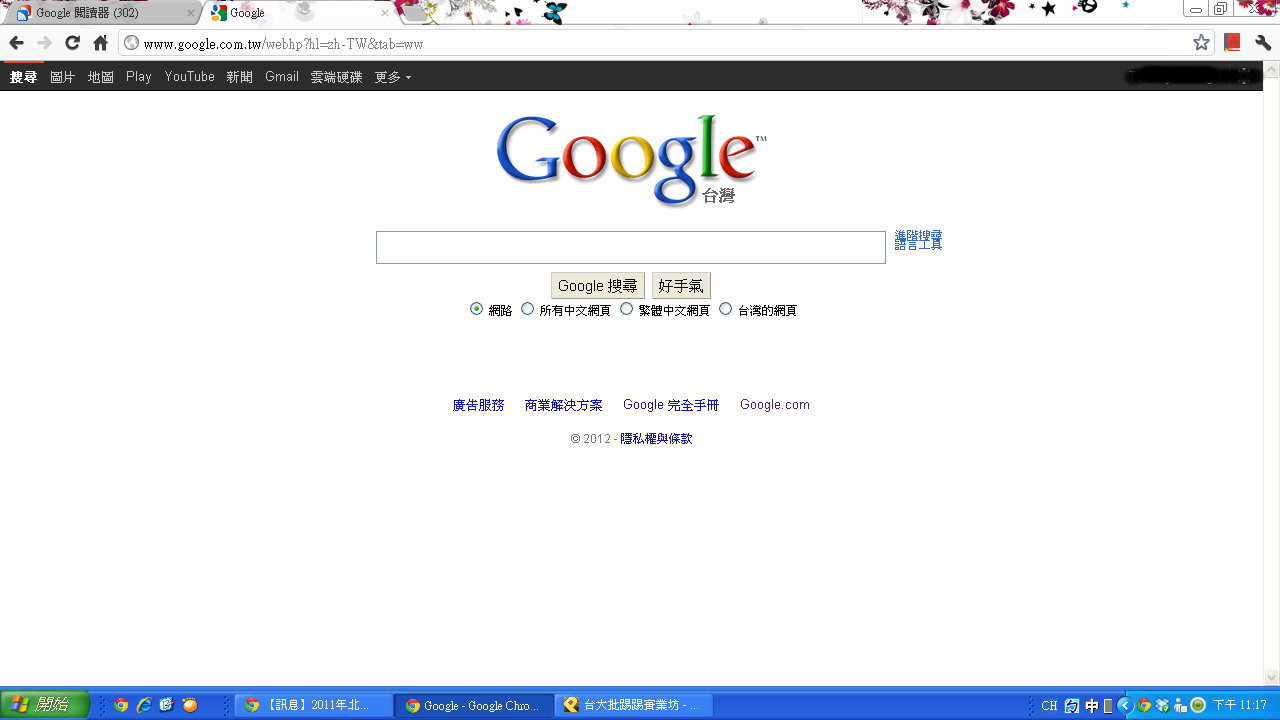Click the Chrome icon in the system tray
1280x720 pixels.
[1145, 705]
